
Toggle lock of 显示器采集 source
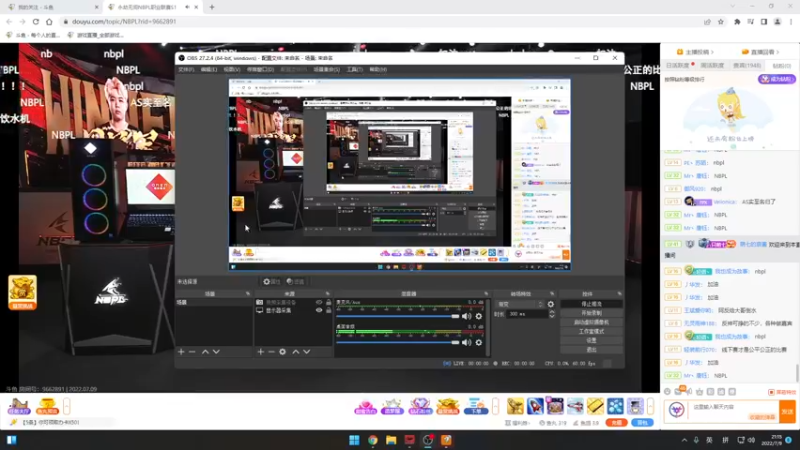coord(329,310)
